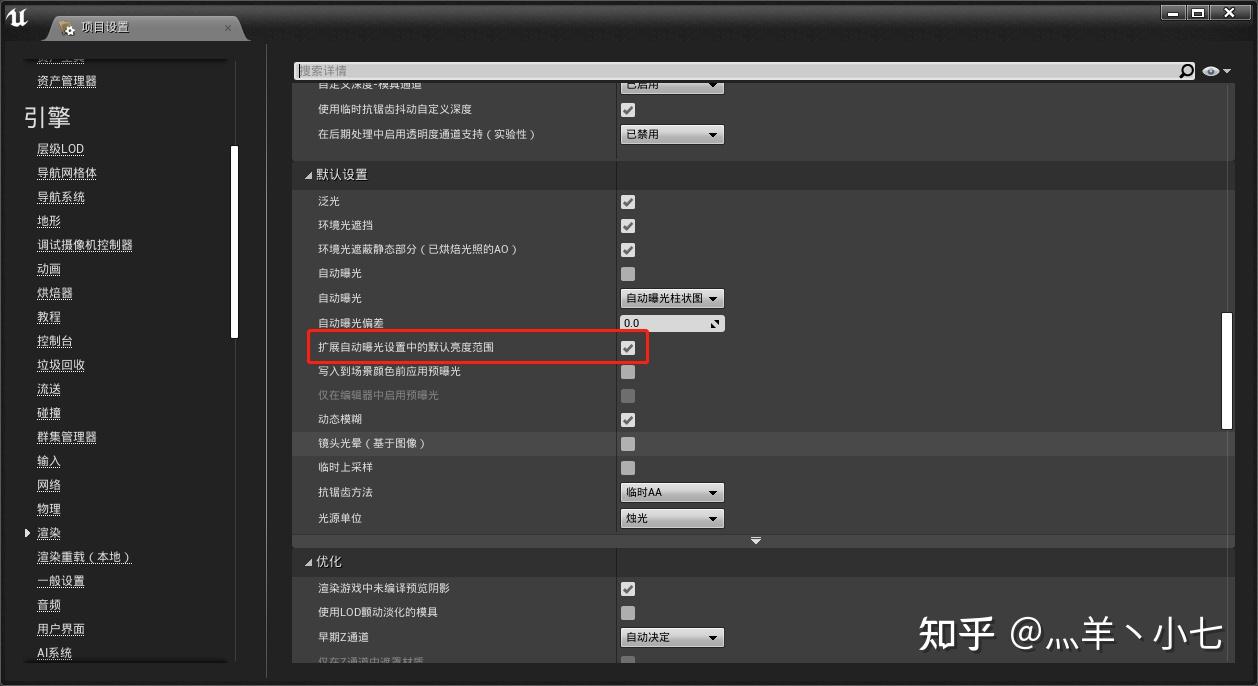The width and height of the screenshot is (1258, 686).
Task: Open the 物理 settings category
Action: [48, 509]
